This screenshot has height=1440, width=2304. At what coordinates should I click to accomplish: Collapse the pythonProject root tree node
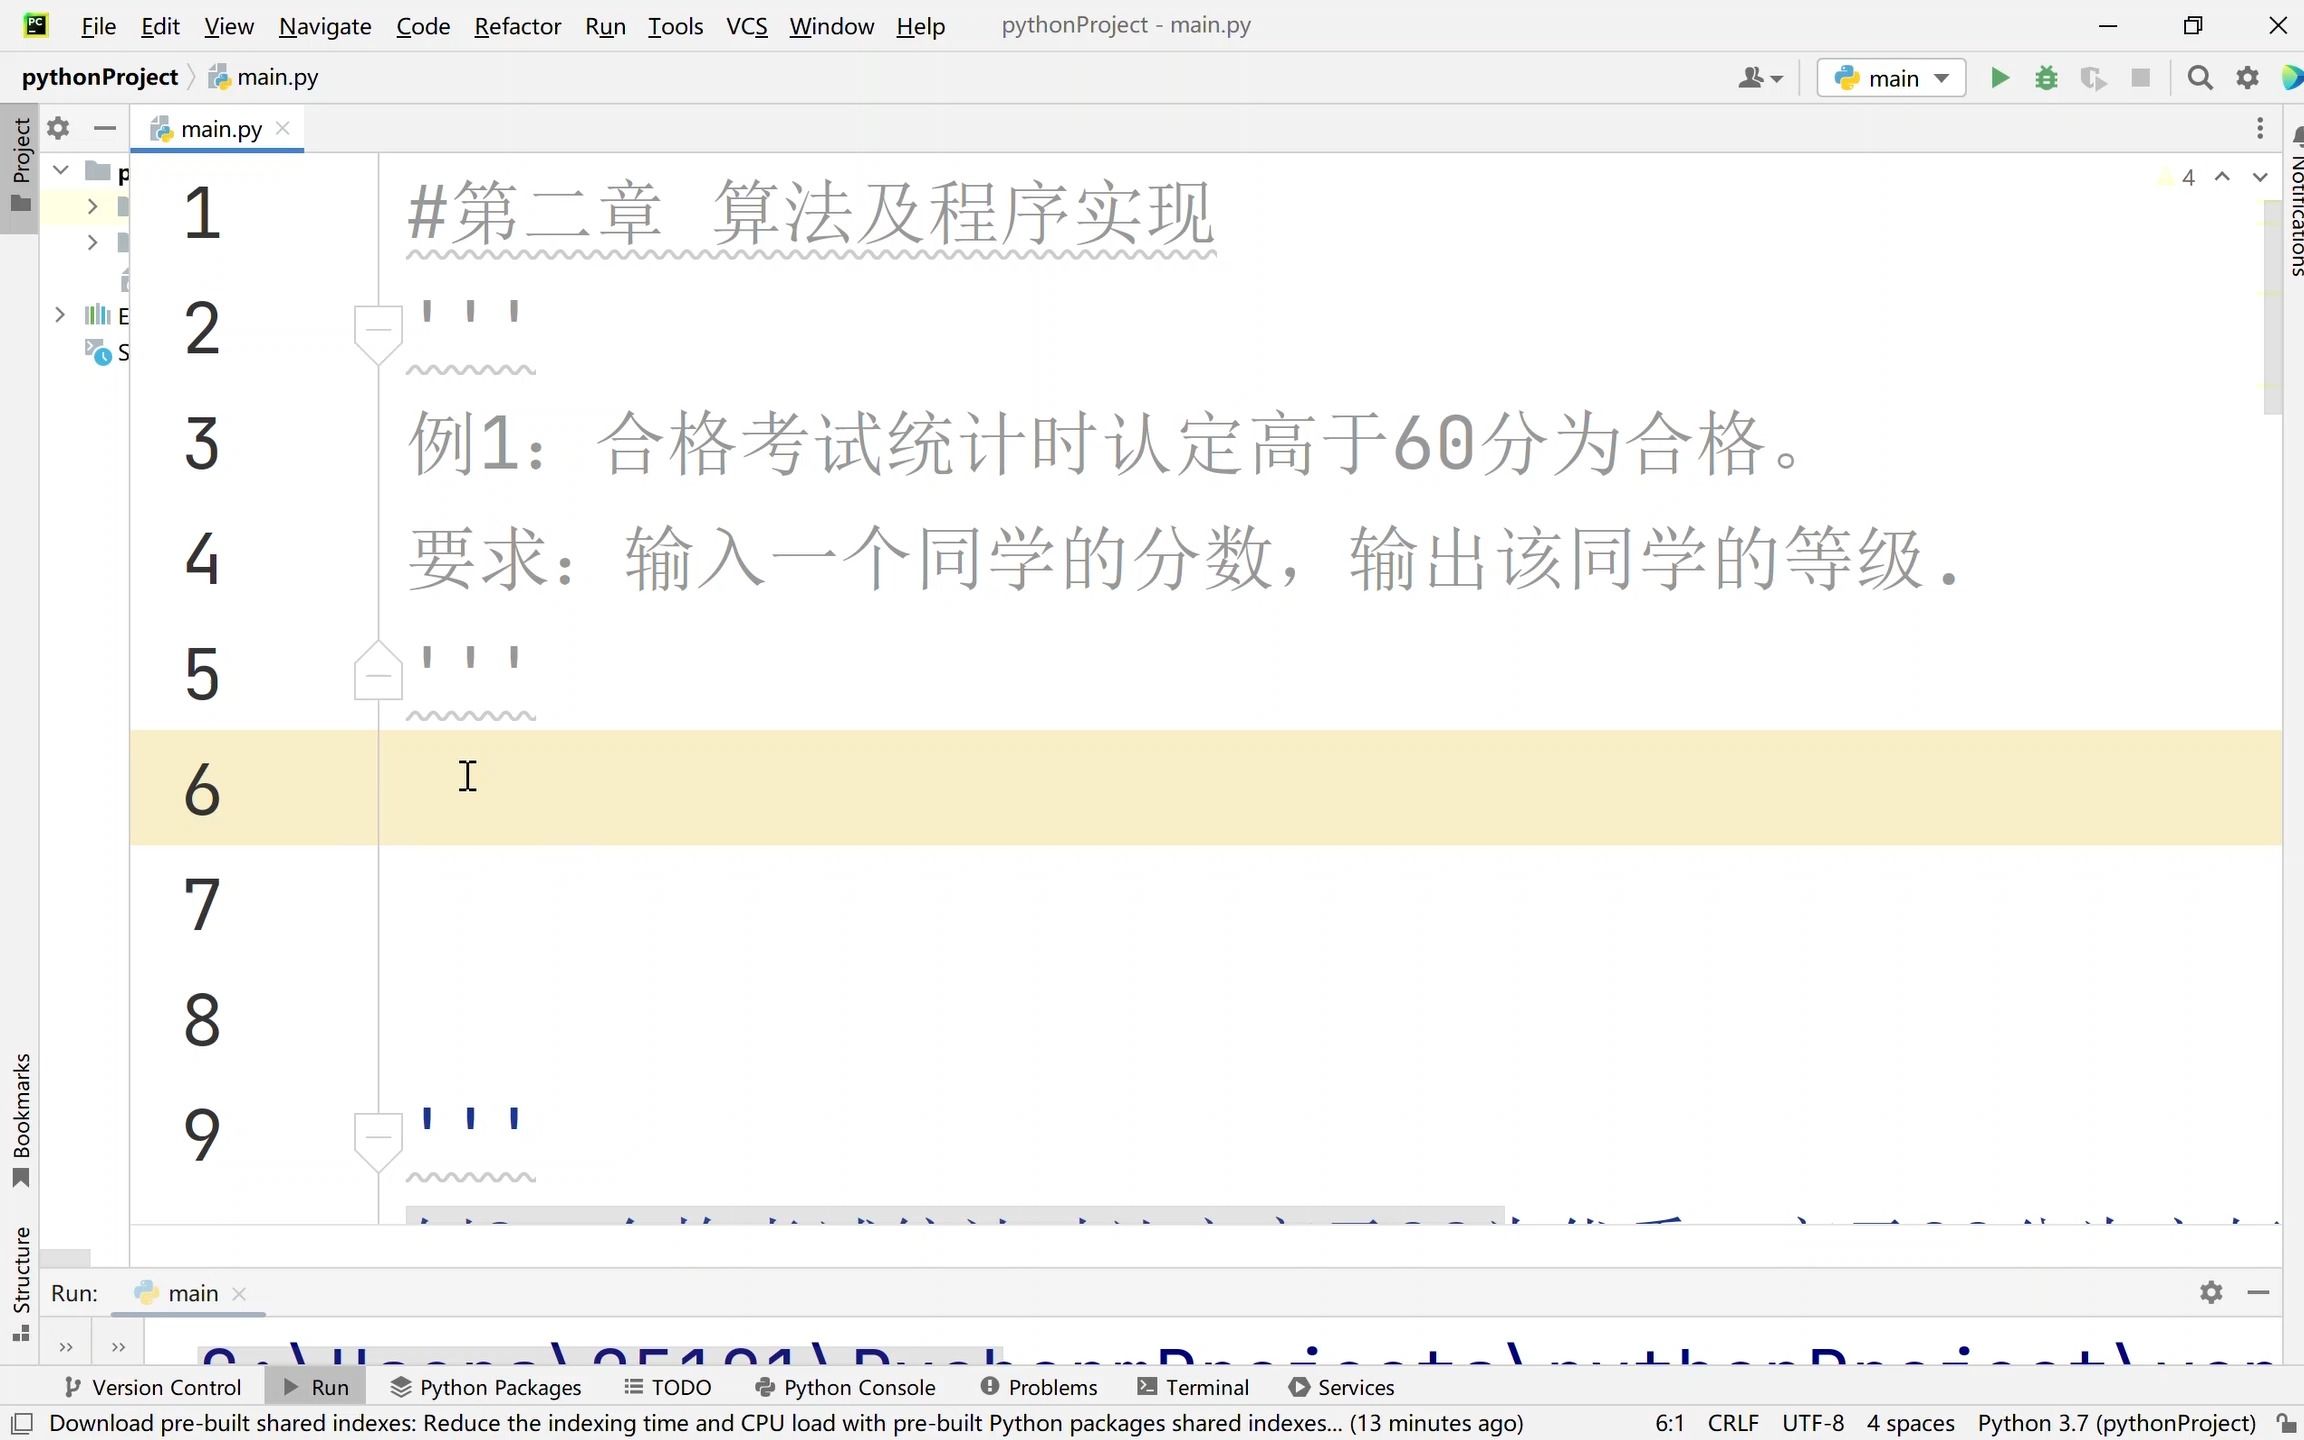(61, 170)
